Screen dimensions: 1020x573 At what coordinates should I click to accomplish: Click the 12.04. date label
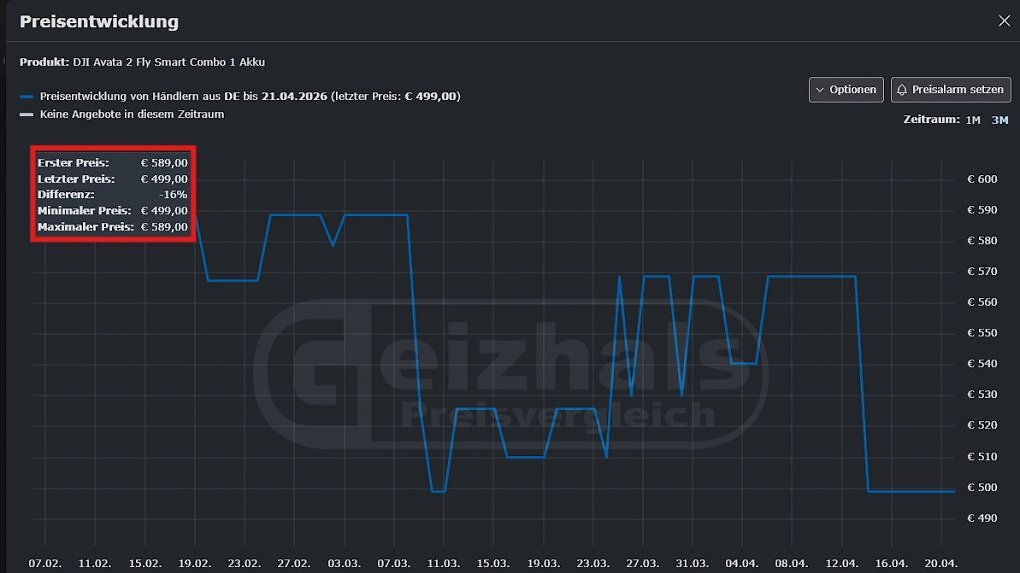(x=841, y=563)
